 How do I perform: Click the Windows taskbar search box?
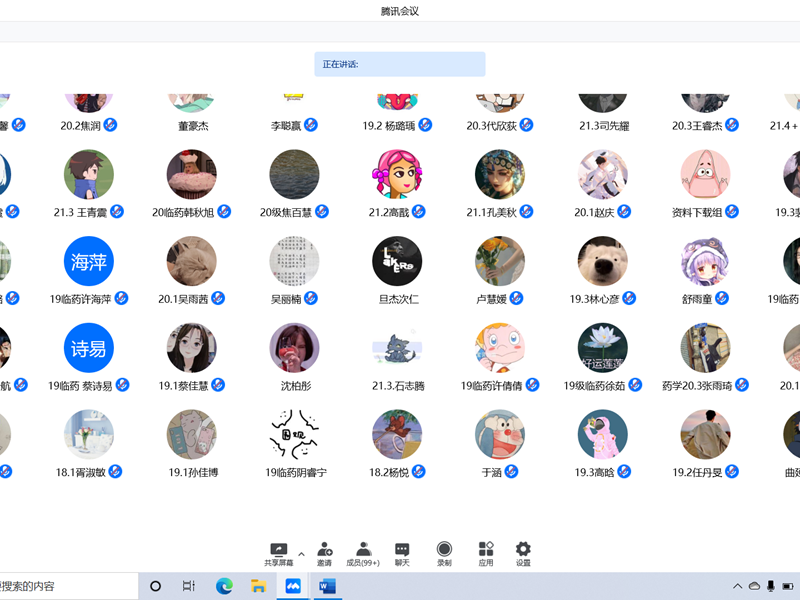coord(65,586)
